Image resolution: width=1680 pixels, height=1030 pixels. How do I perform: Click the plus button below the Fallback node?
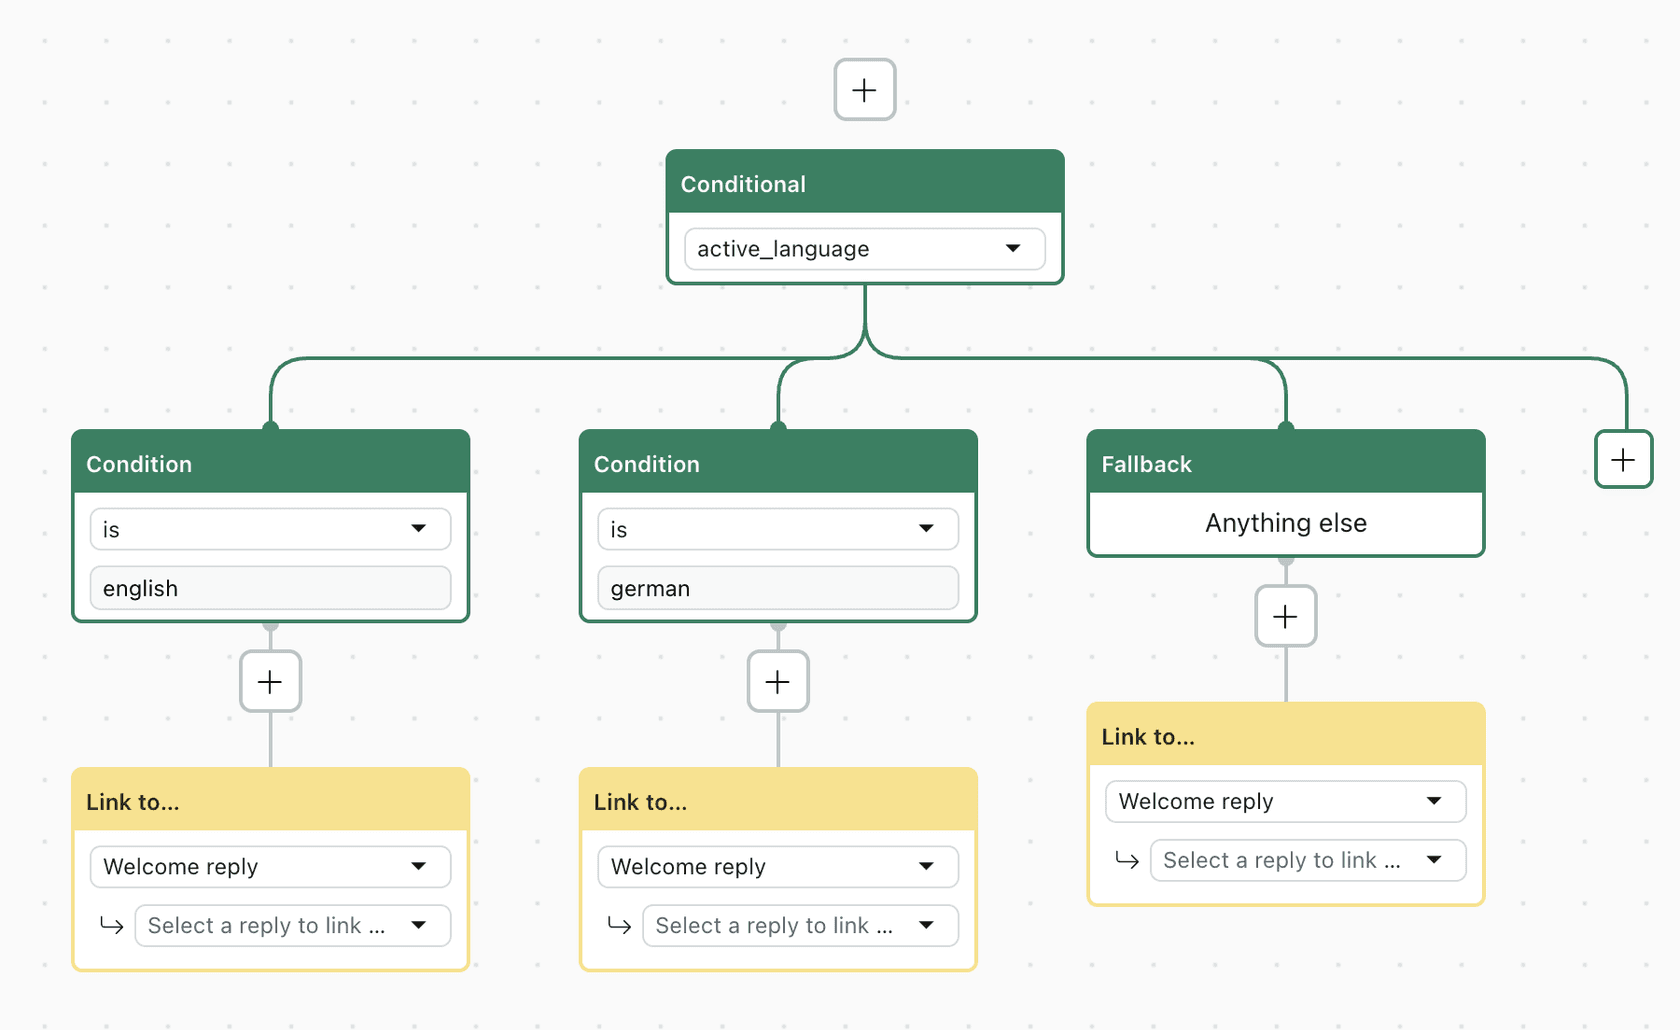tap(1285, 617)
